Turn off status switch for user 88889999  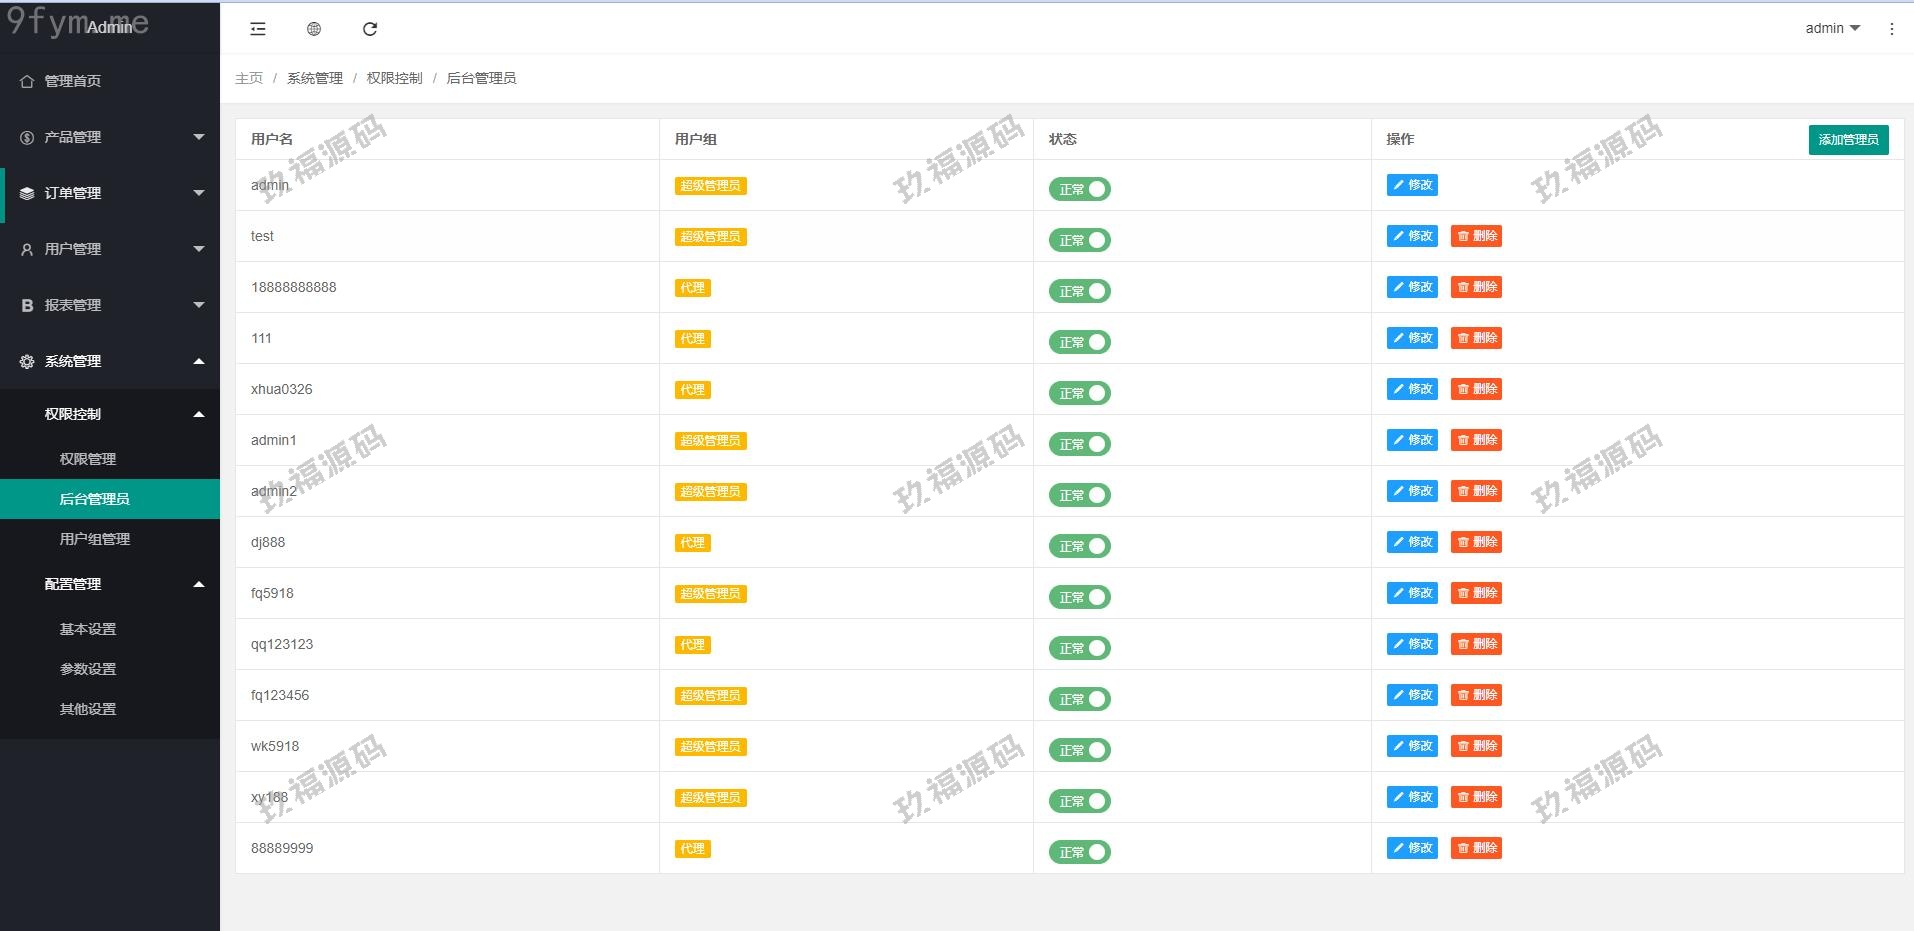[1079, 852]
